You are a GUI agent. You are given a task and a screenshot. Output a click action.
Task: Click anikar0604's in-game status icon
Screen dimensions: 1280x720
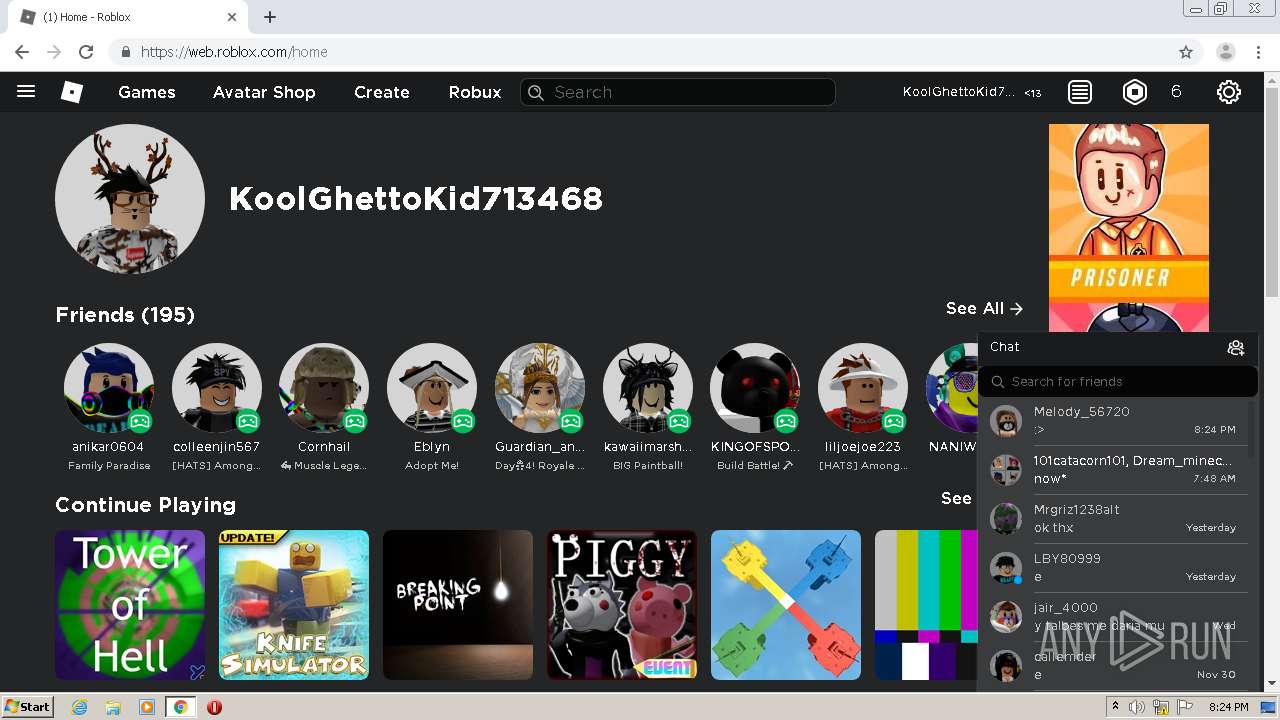(x=140, y=421)
